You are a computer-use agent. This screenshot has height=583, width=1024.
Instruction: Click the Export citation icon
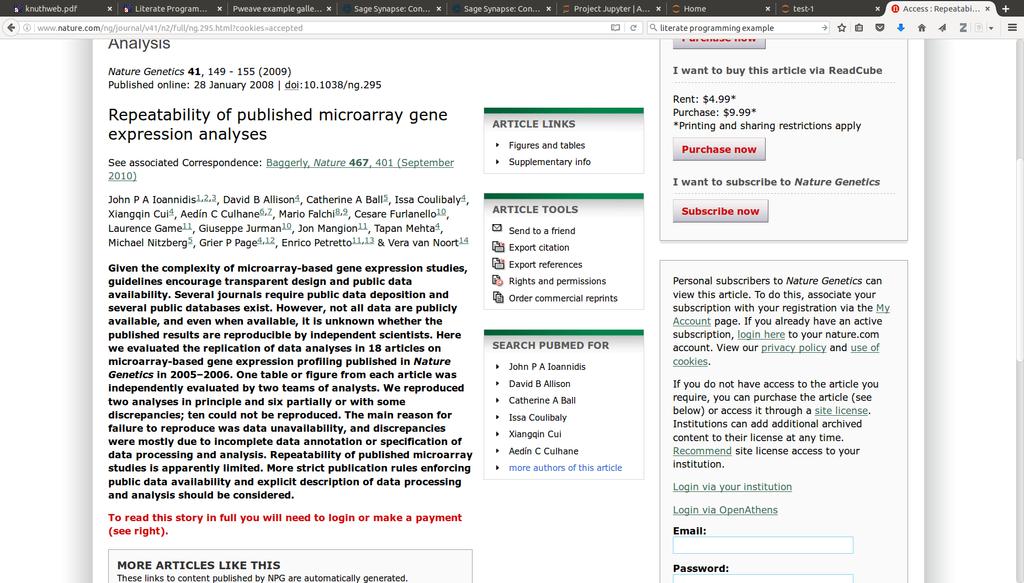click(498, 247)
